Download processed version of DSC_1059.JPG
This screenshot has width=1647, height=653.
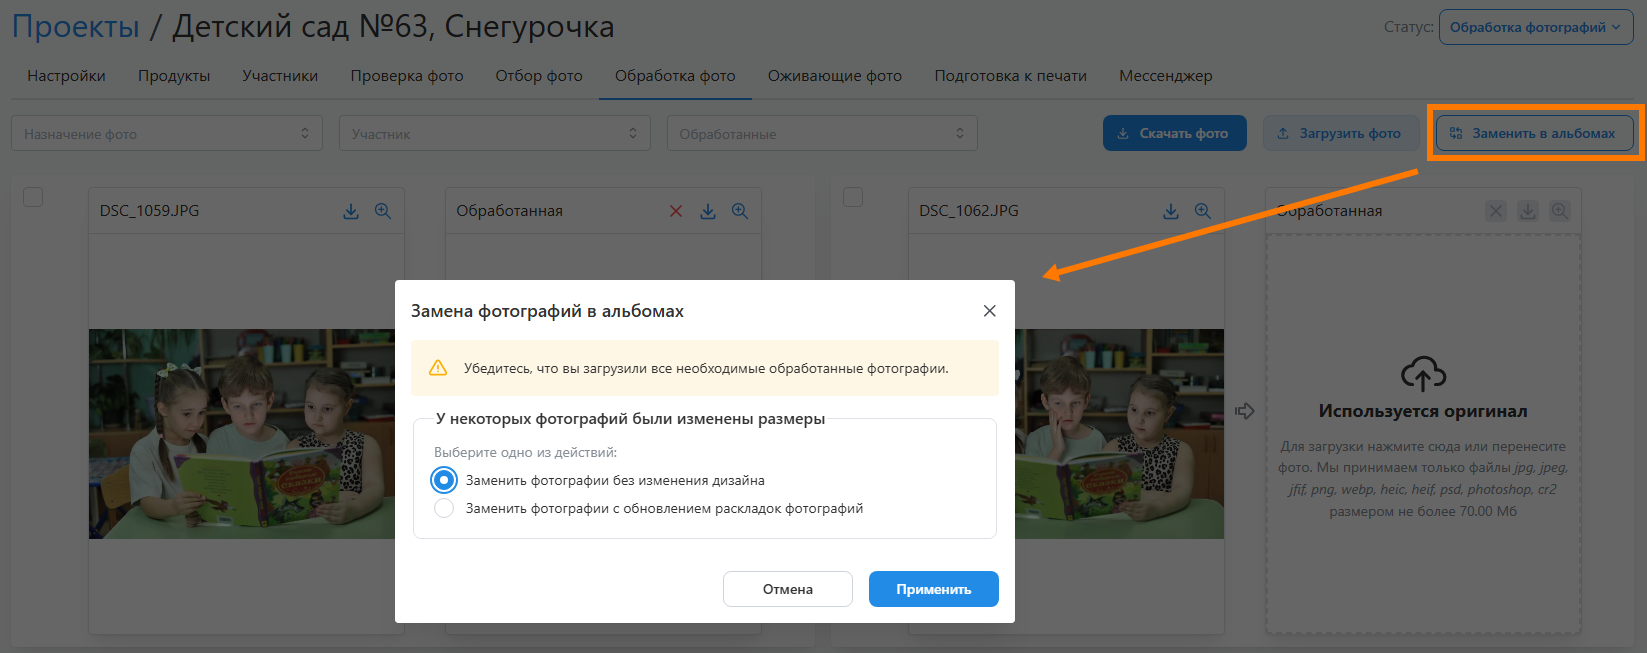pyautogui.click(x=708, y=211)
